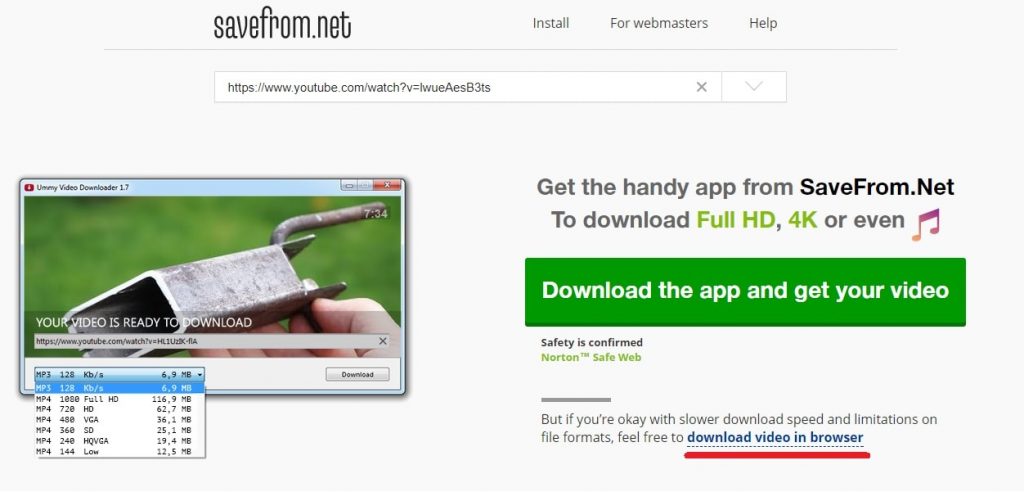The image size is (1024, 492).
Task: Open the Install menu item
Action: (x=551, y=23)
